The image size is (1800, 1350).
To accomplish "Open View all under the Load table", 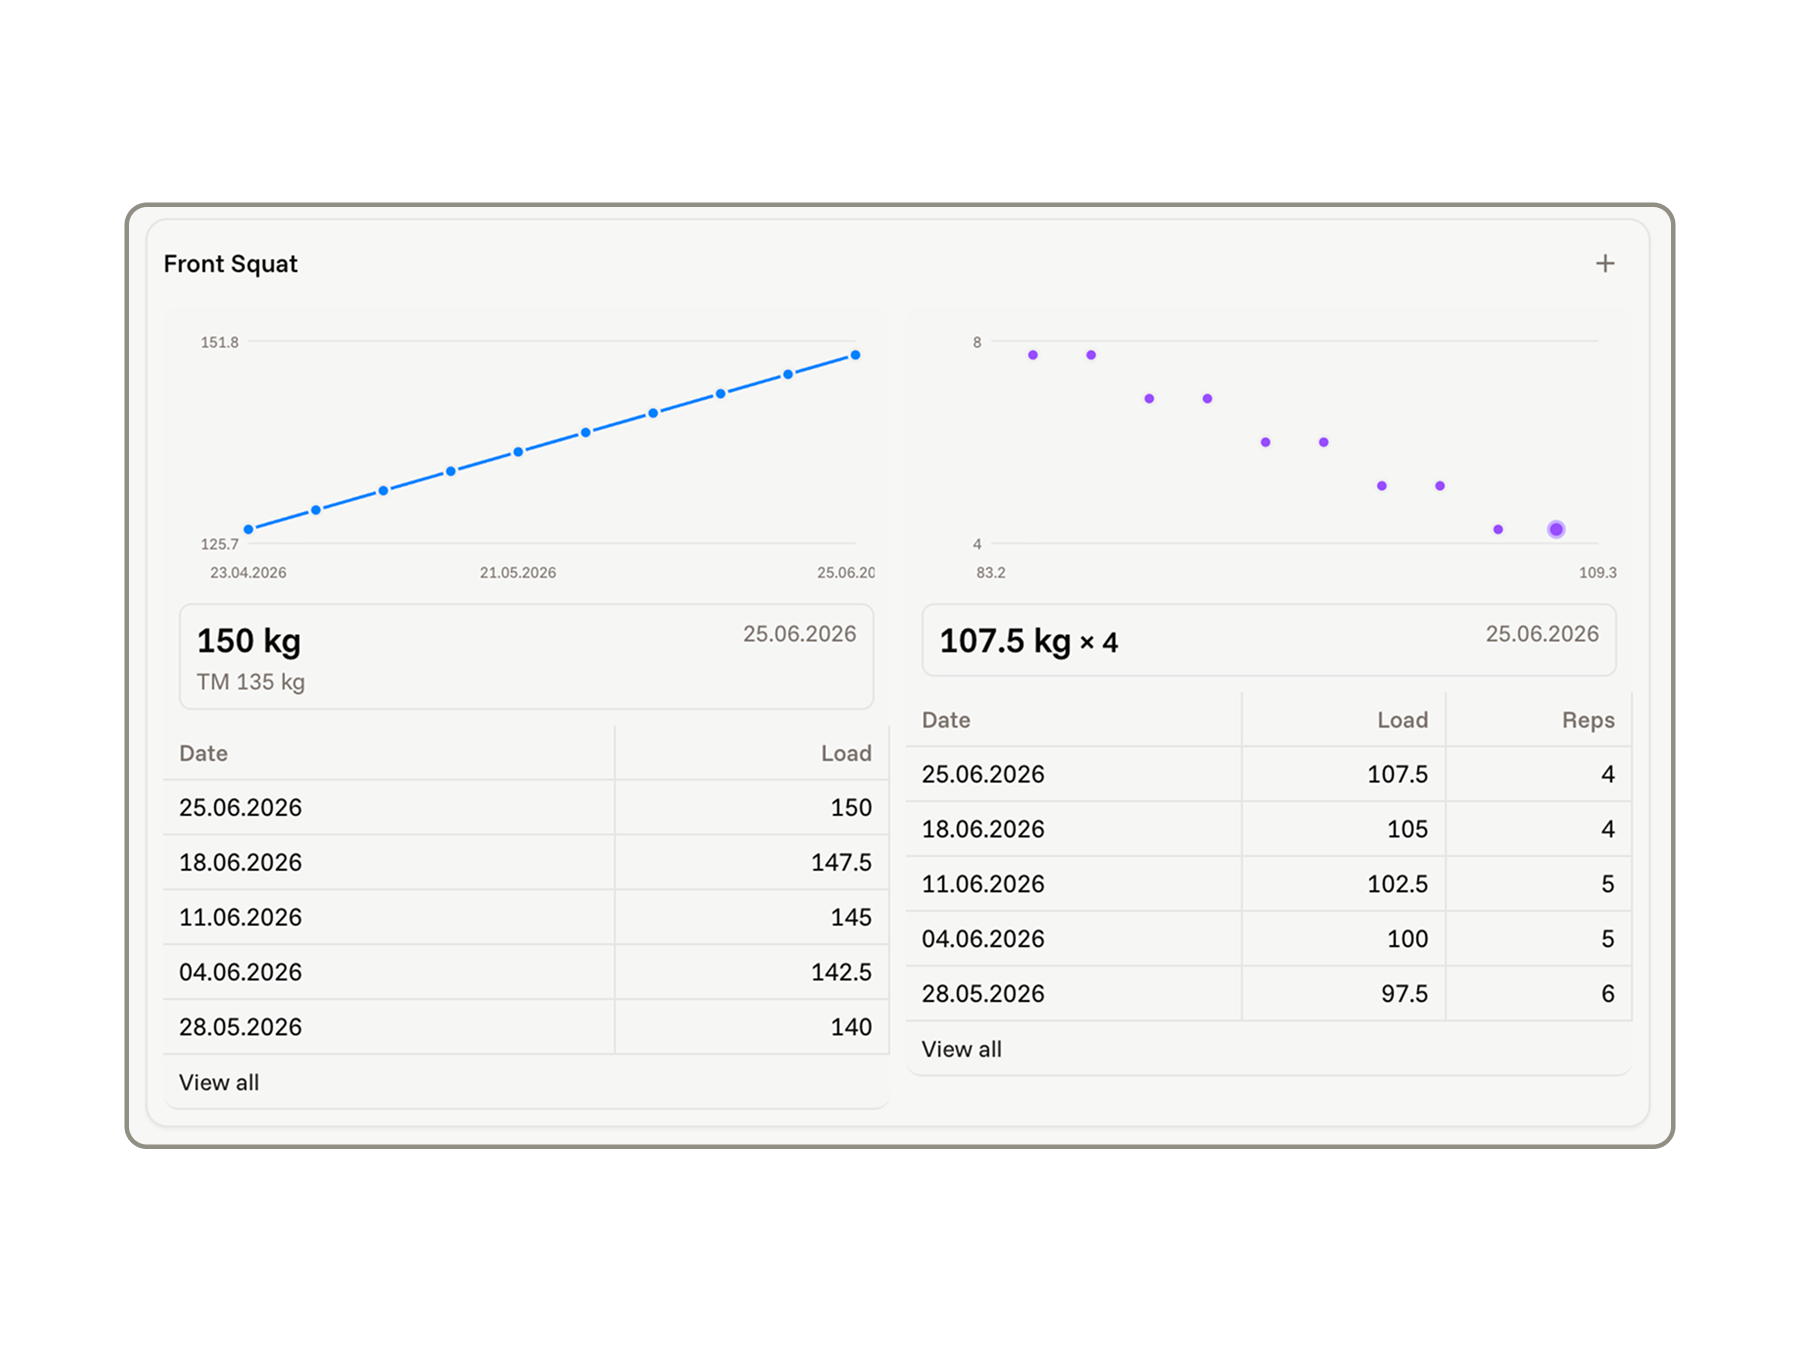I will pos(219,1082).
